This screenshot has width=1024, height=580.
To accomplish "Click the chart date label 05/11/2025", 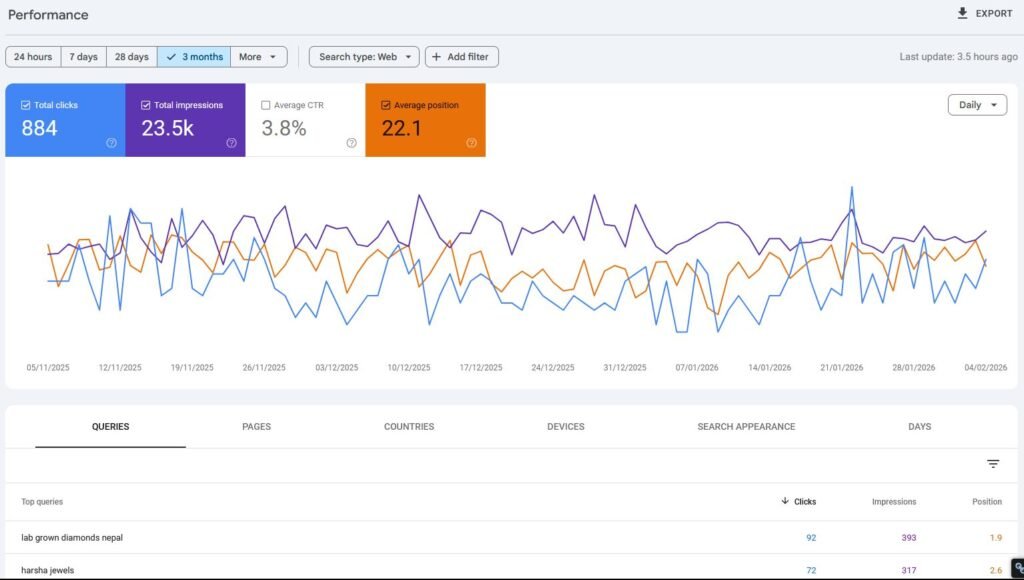I will 48,368.
